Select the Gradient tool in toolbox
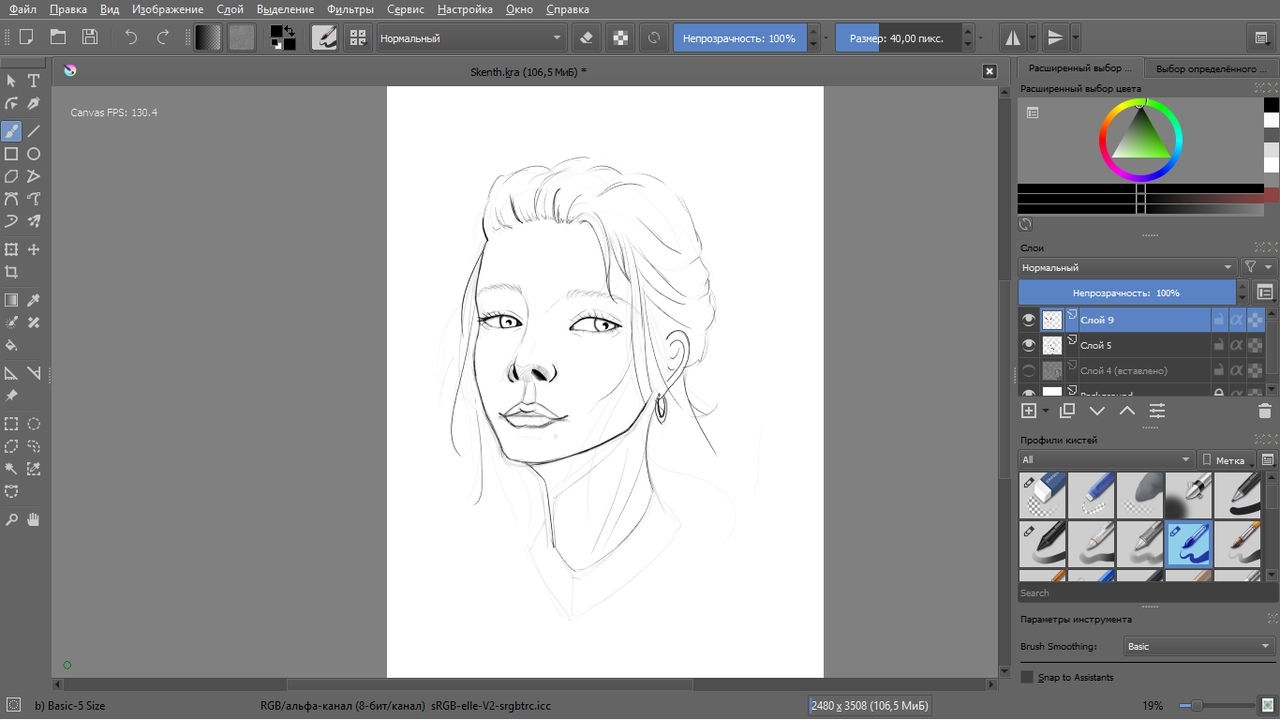Screen dimensions: 1280x720 point(11,300)
